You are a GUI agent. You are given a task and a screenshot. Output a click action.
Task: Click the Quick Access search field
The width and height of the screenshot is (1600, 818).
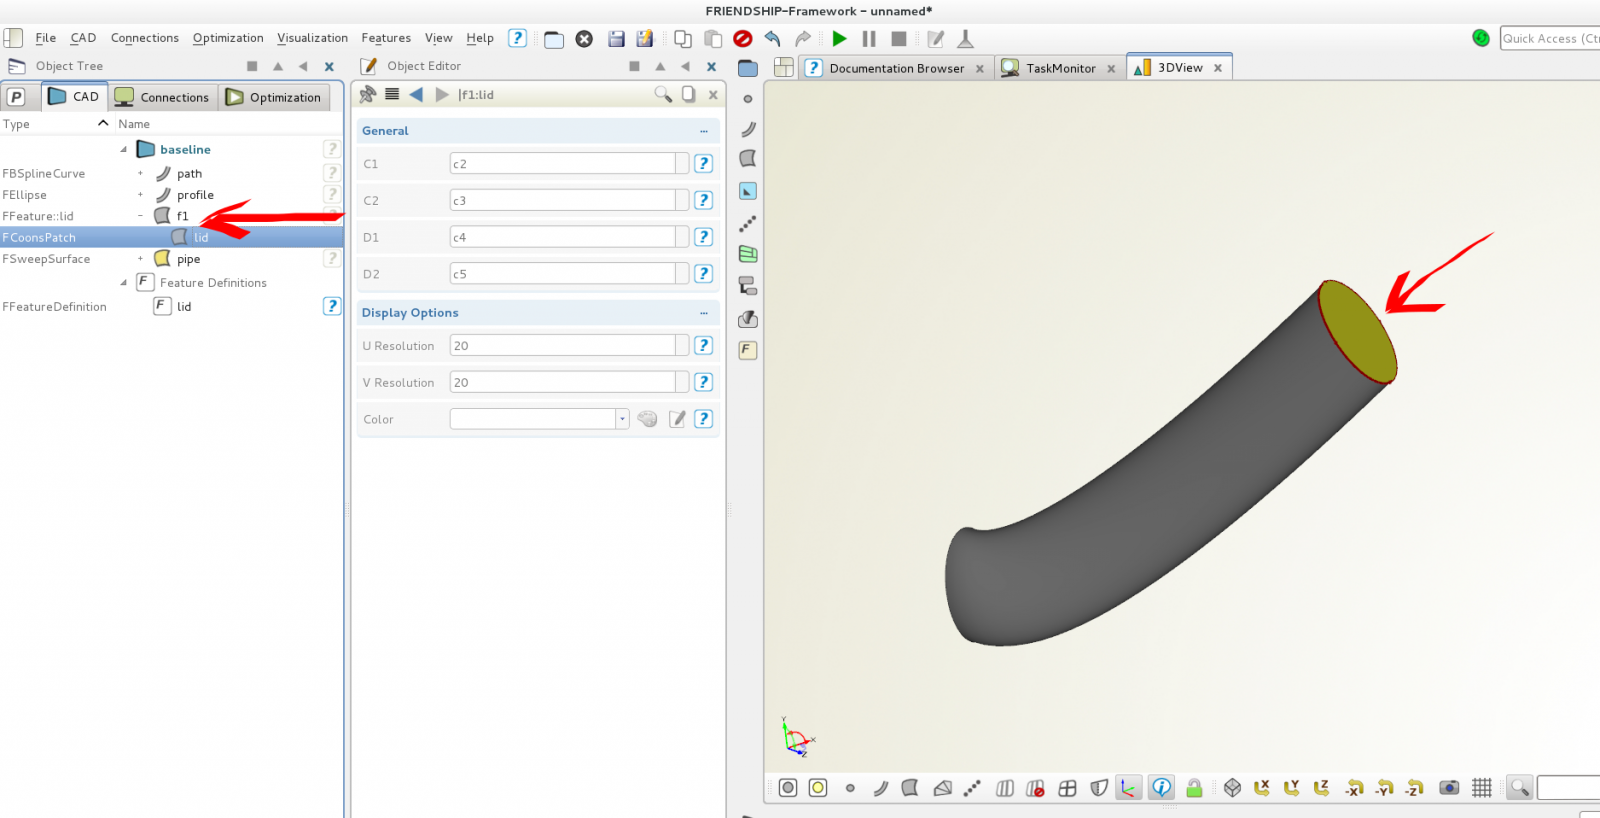(x=1551, y=38)
